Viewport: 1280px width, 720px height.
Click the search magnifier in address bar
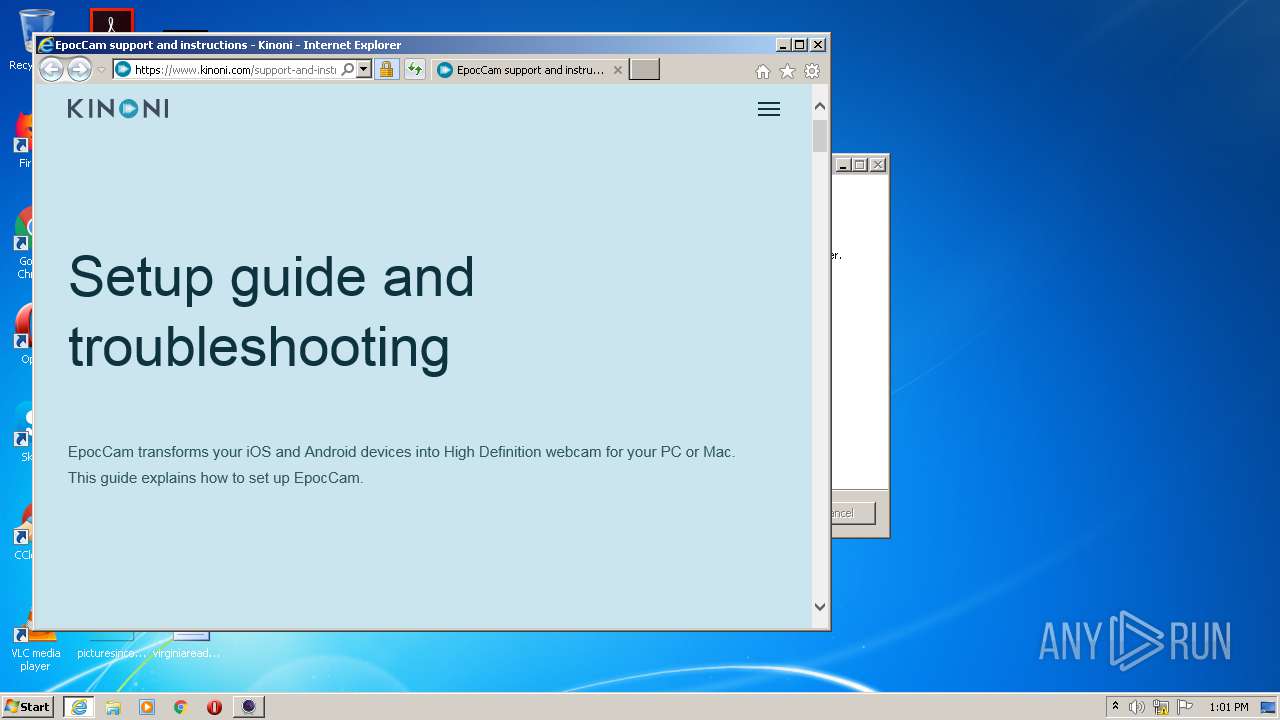(x=347, y=70)
